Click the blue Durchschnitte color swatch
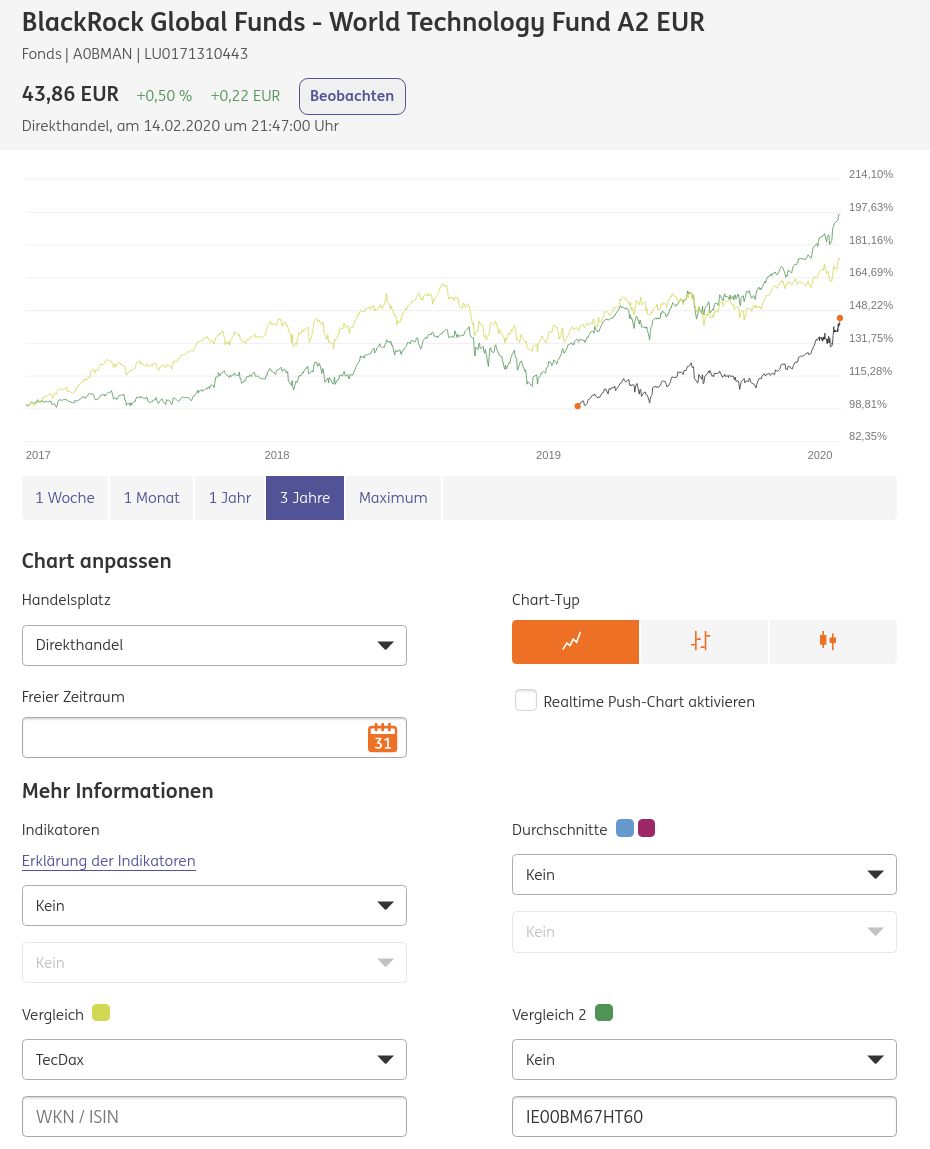Image resolution: width=930 pixels, height=1149 pixels. click(625, 828)
